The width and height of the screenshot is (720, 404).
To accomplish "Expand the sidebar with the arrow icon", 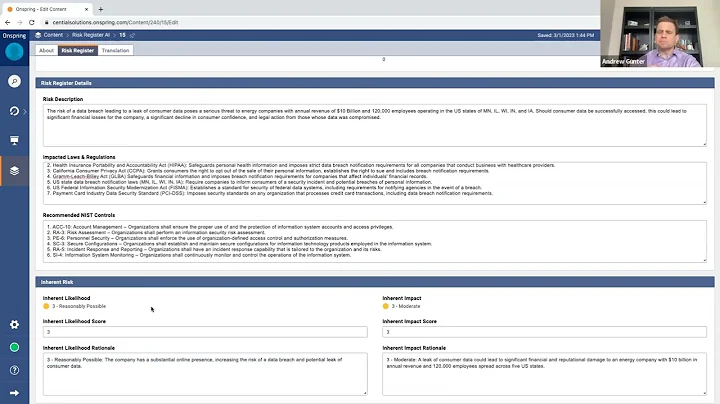I will click(x=14, y=393).
